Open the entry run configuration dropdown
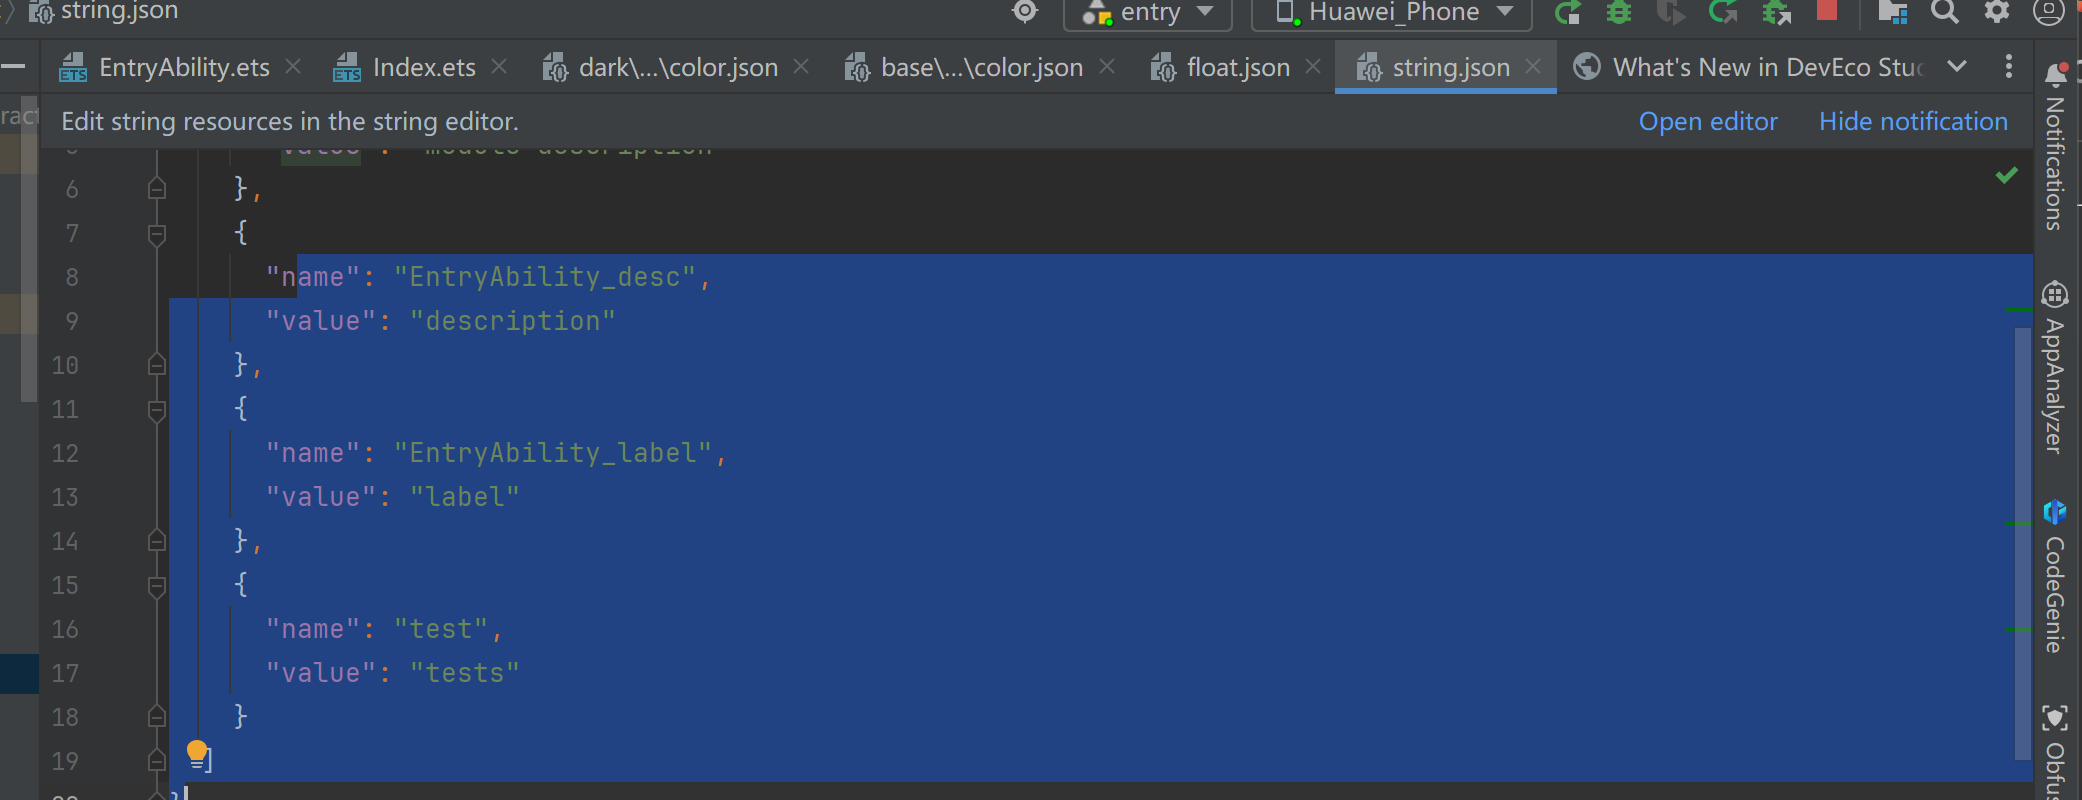 tap(1147, 13)
